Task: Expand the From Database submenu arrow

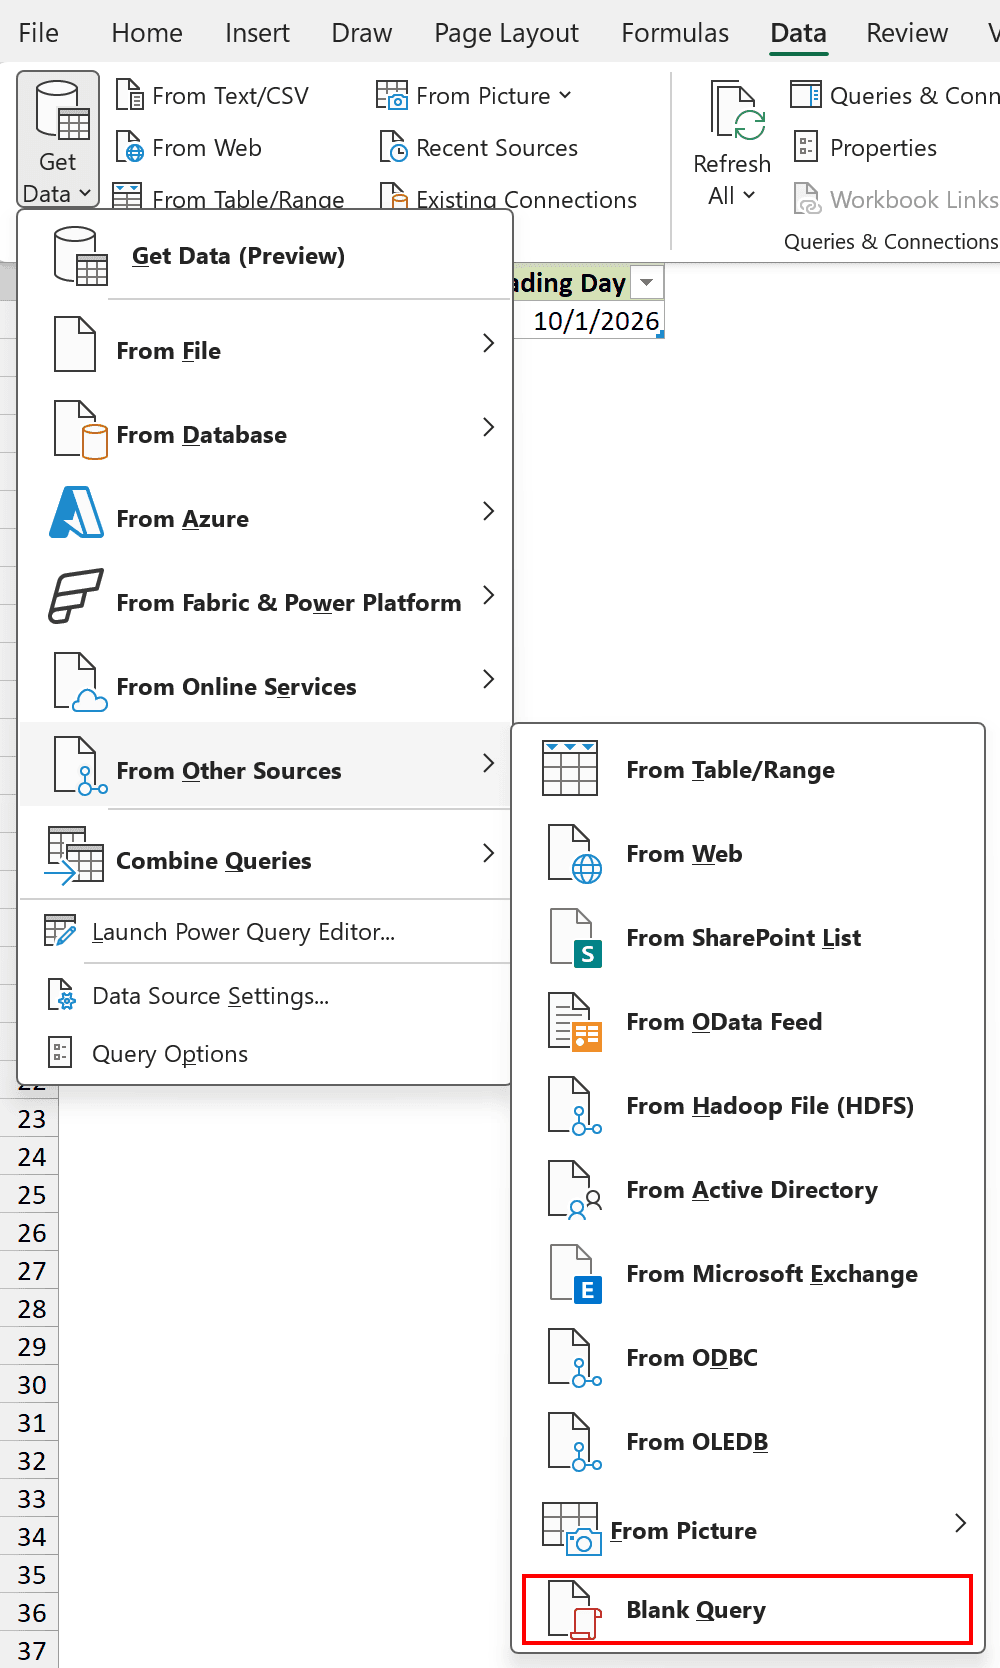Action: pyautogui.click(x=488, y=427)
